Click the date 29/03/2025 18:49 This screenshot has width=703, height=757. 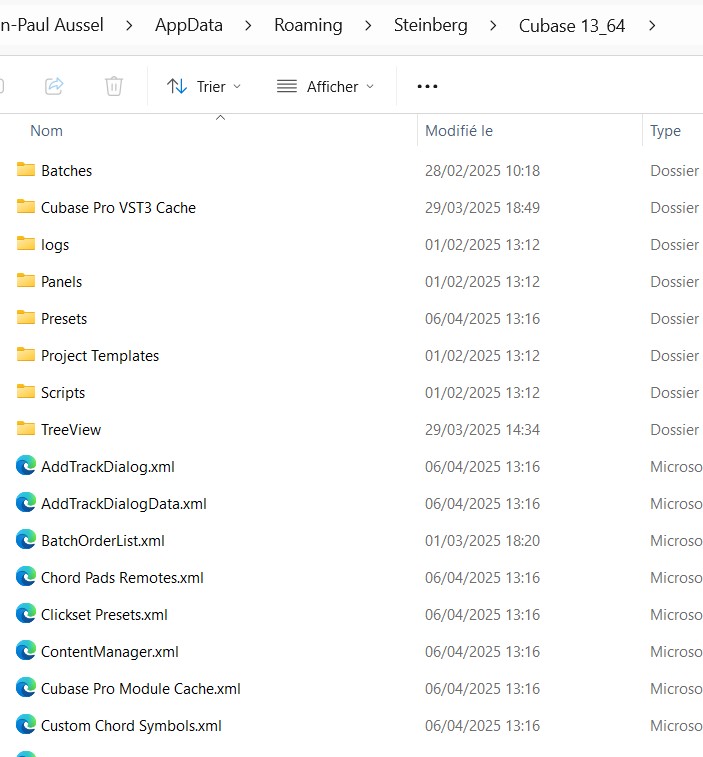click(482, 208)
